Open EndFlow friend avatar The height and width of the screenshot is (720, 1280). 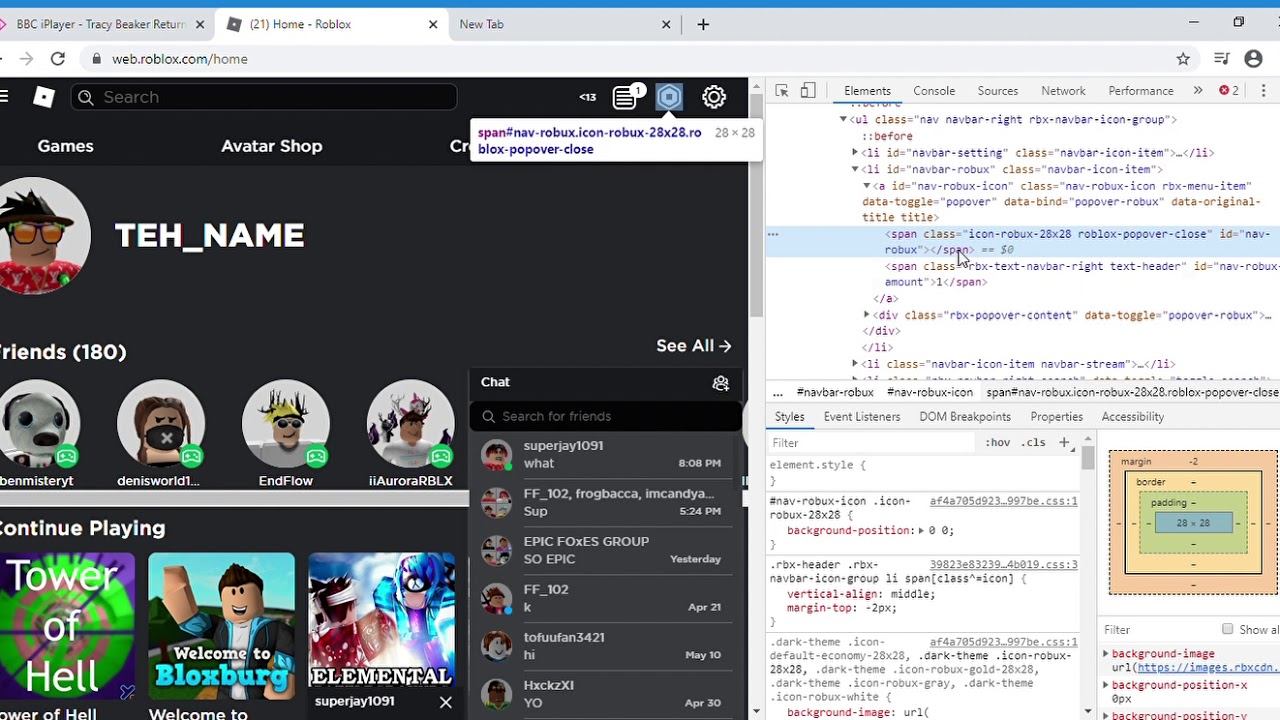(x=286, y=424)
